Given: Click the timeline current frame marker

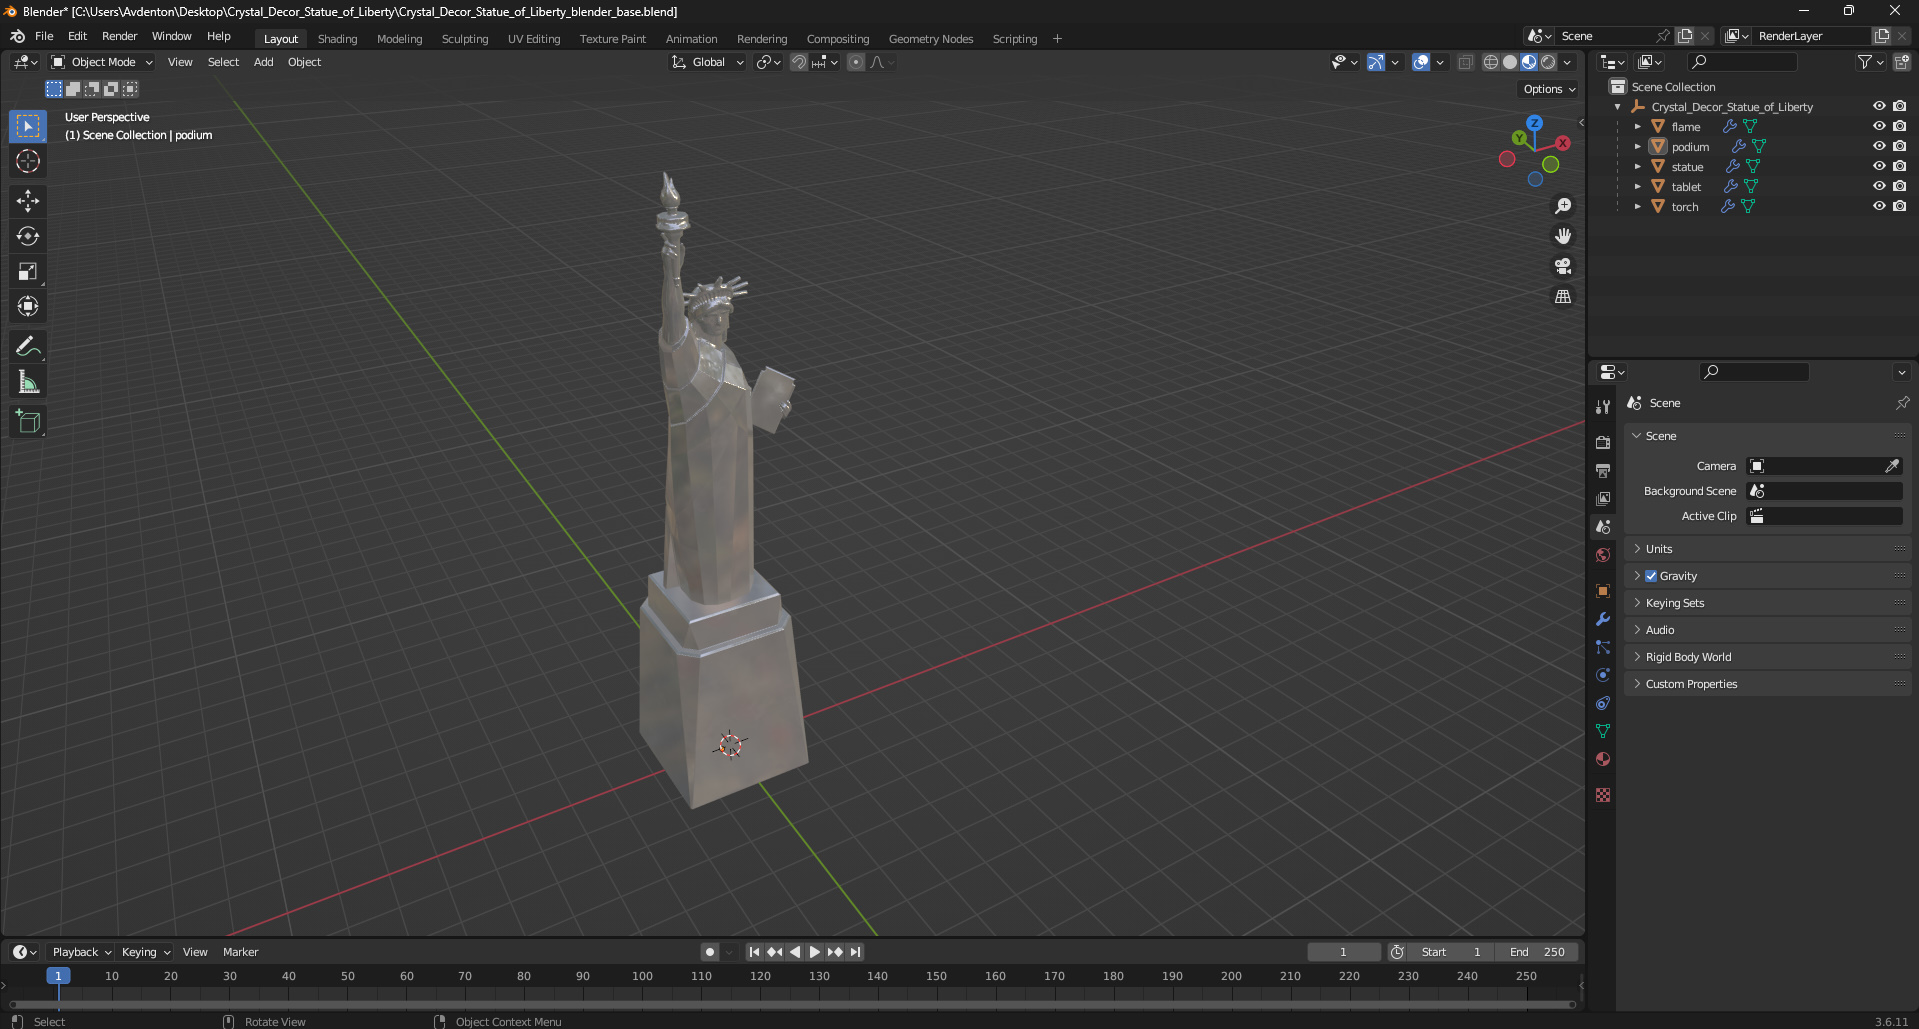Looking at the screenshot, I should click(x=58, y=976).
